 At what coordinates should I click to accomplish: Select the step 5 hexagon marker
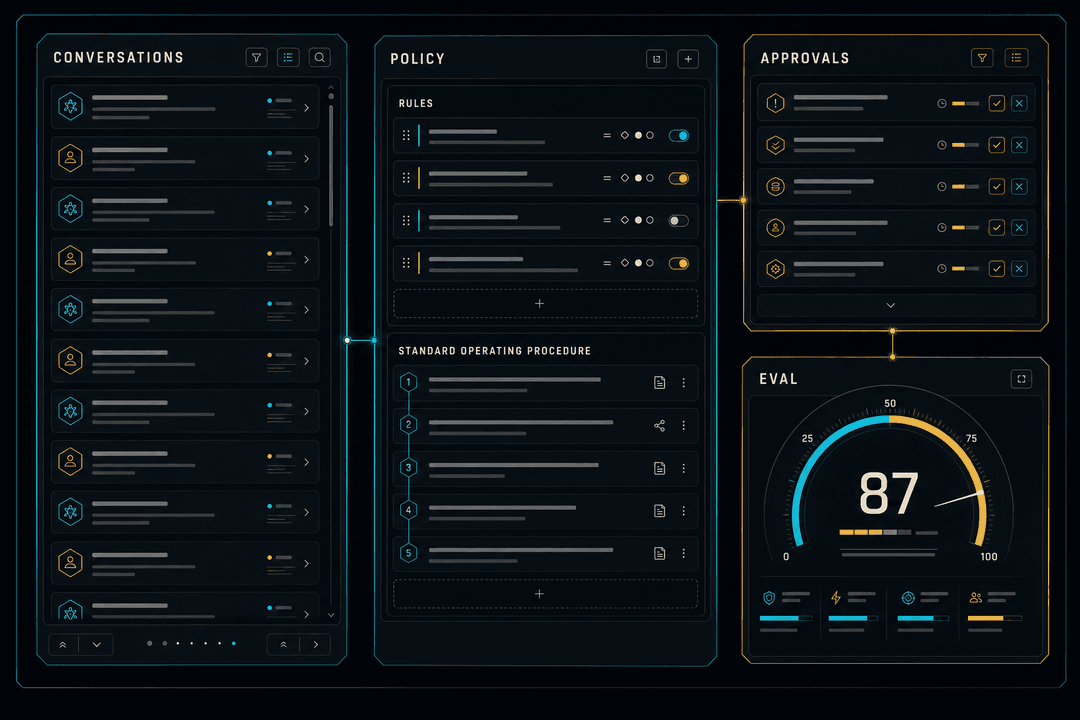(408, 553)
